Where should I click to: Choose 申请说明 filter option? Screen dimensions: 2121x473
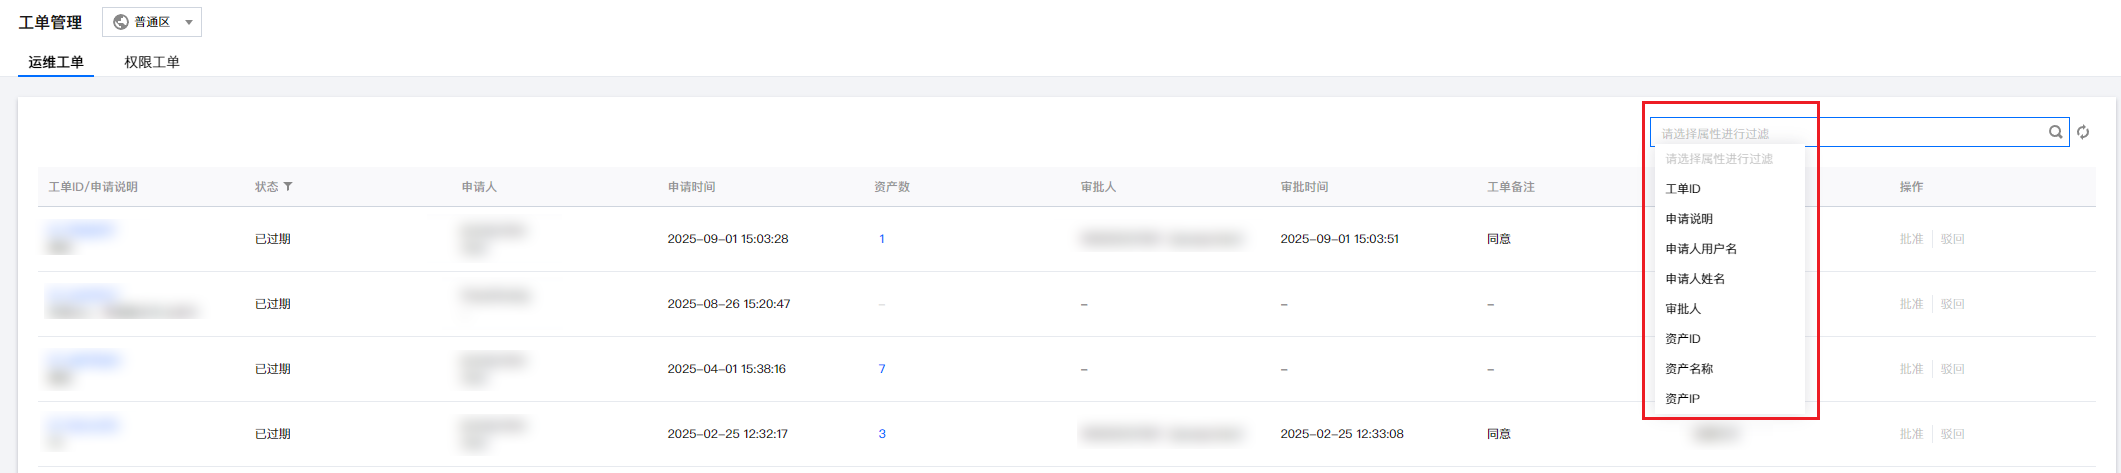(x=1689, y=219)
